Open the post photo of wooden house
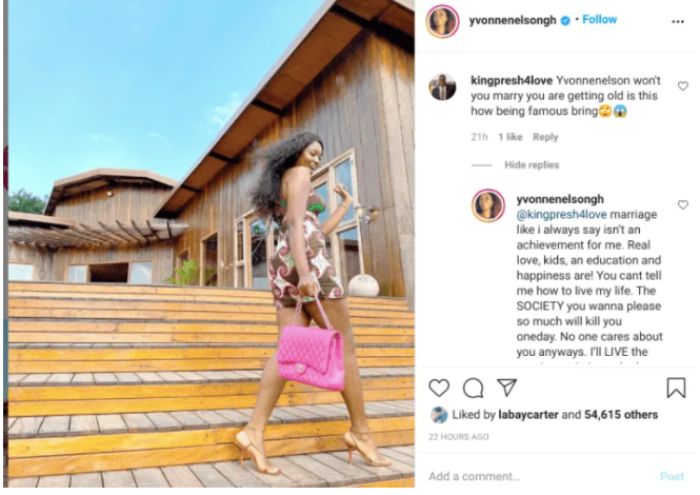This screenshot has height=495, width=700. point(211,244)
